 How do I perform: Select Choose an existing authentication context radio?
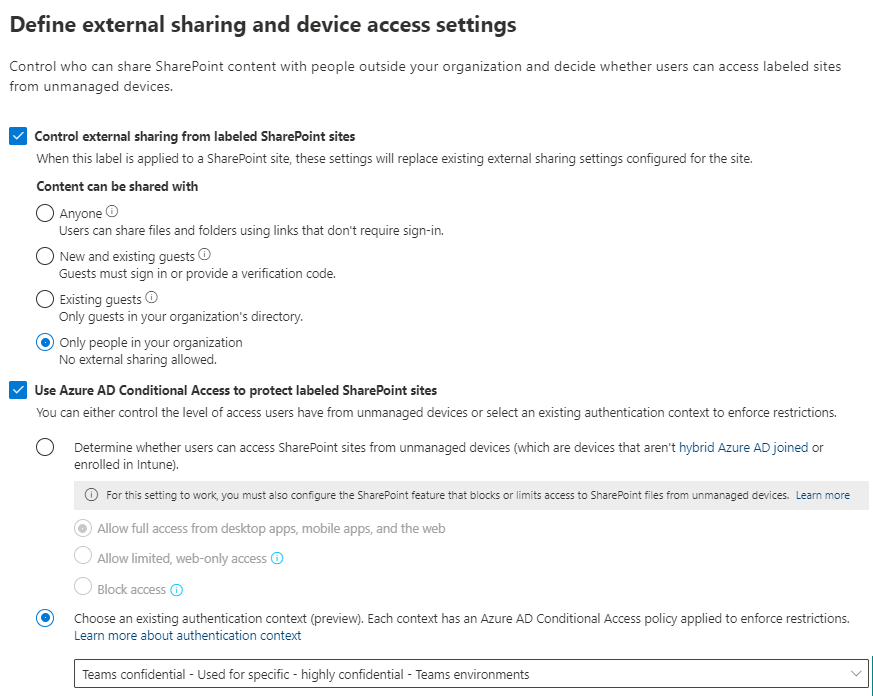click(45, 619)
